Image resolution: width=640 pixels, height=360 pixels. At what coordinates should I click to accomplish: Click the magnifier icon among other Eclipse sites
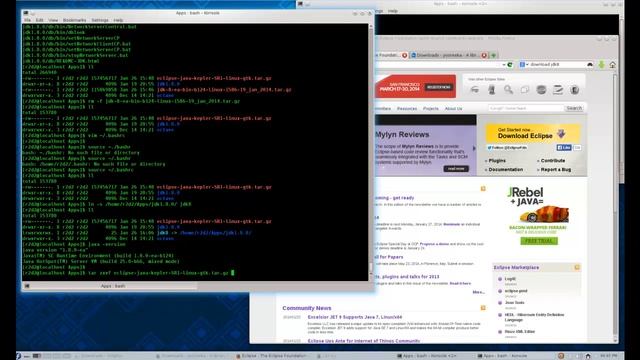(508, 90)
